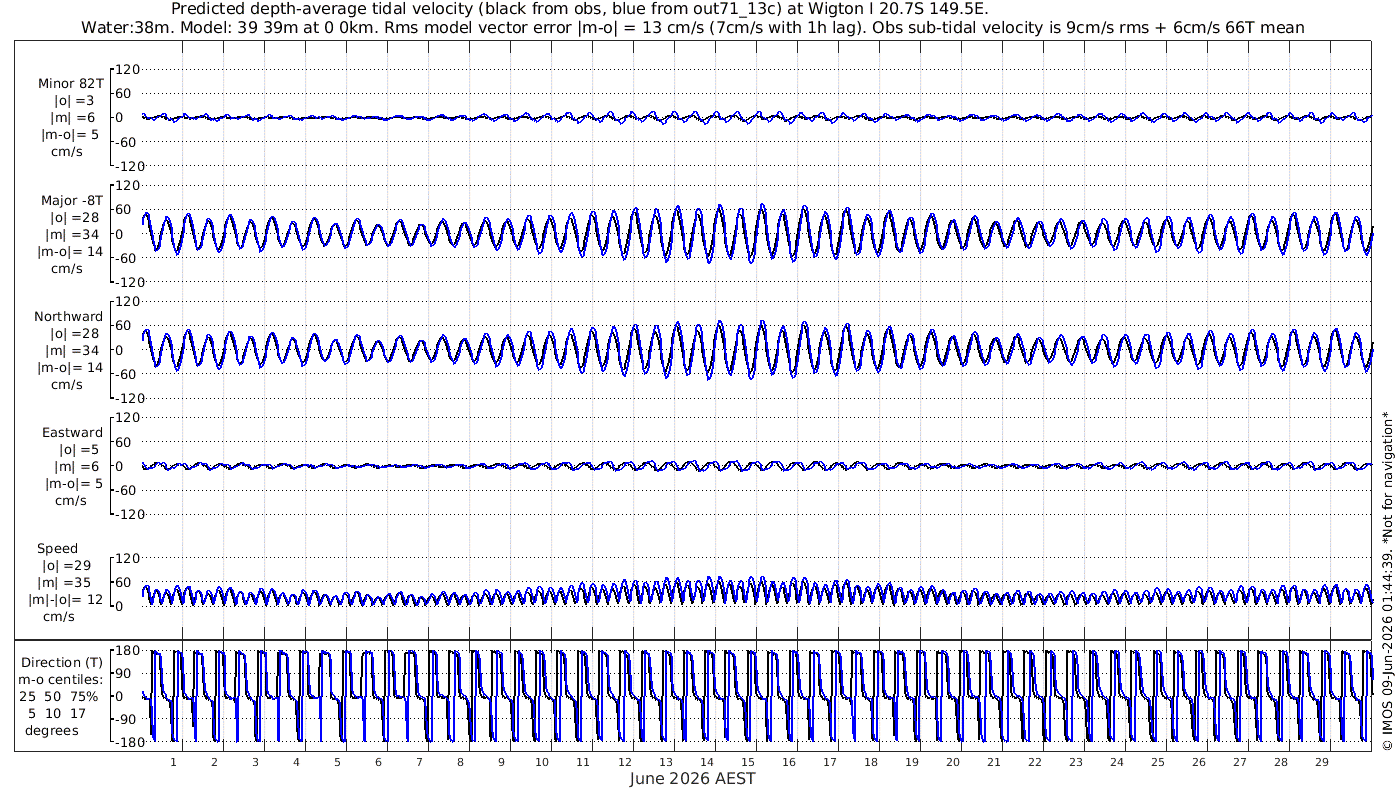The height and width of the screenshot is (800, 1400).
Task: Select the Major -8T panel label
Action: pos(72,201)
